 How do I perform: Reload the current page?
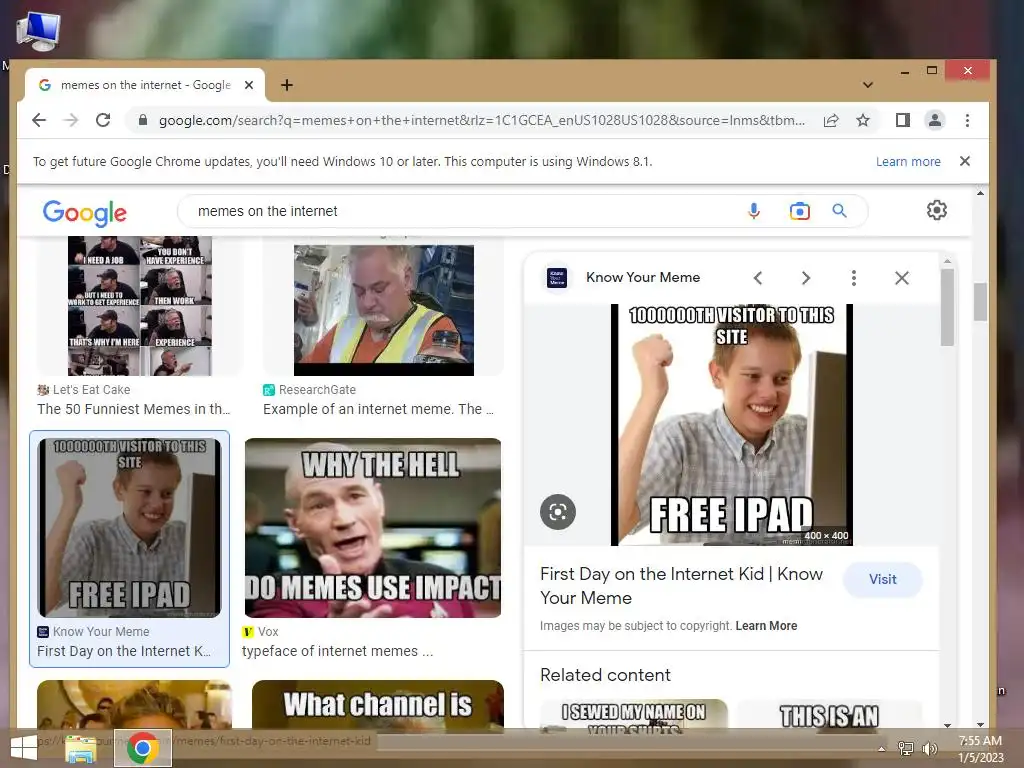pos(103,120)
